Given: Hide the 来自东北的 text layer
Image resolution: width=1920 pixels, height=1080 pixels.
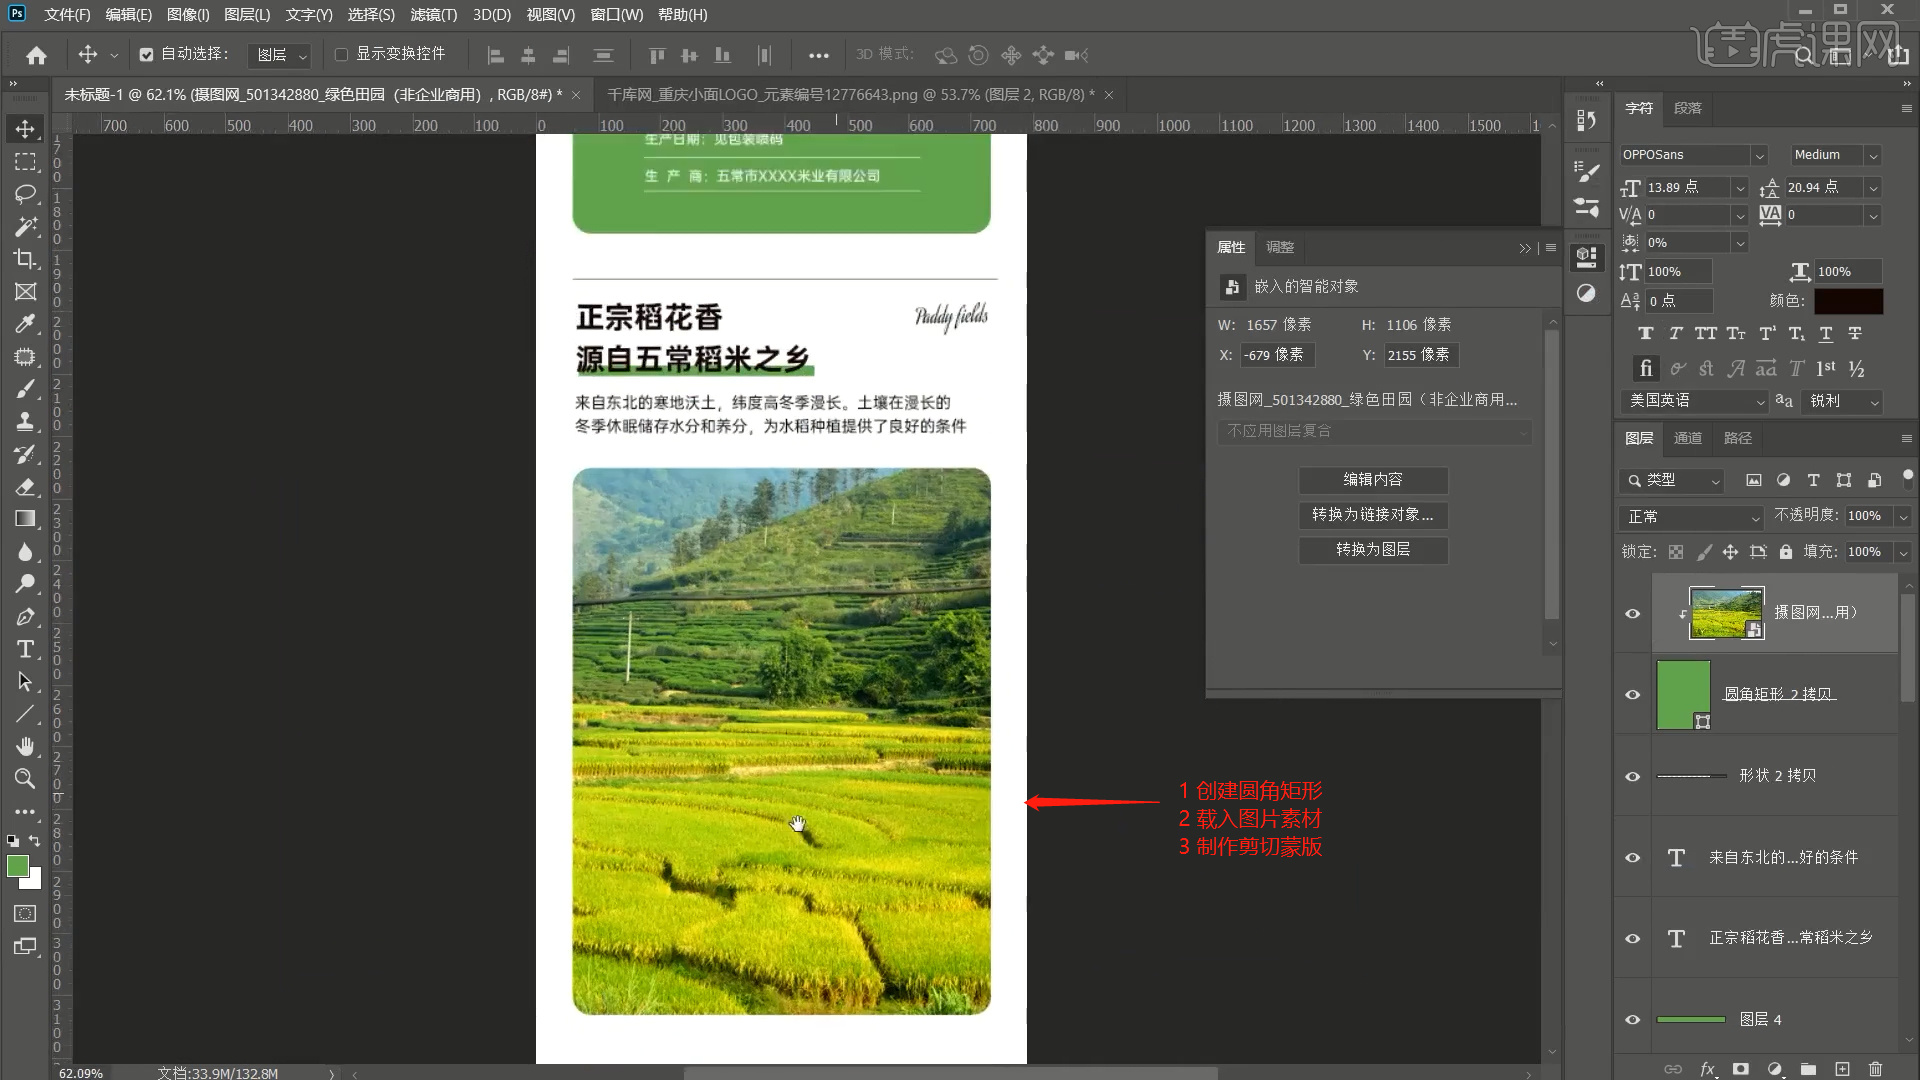Looking at the screenshot, I should [x=1633, y=858].
